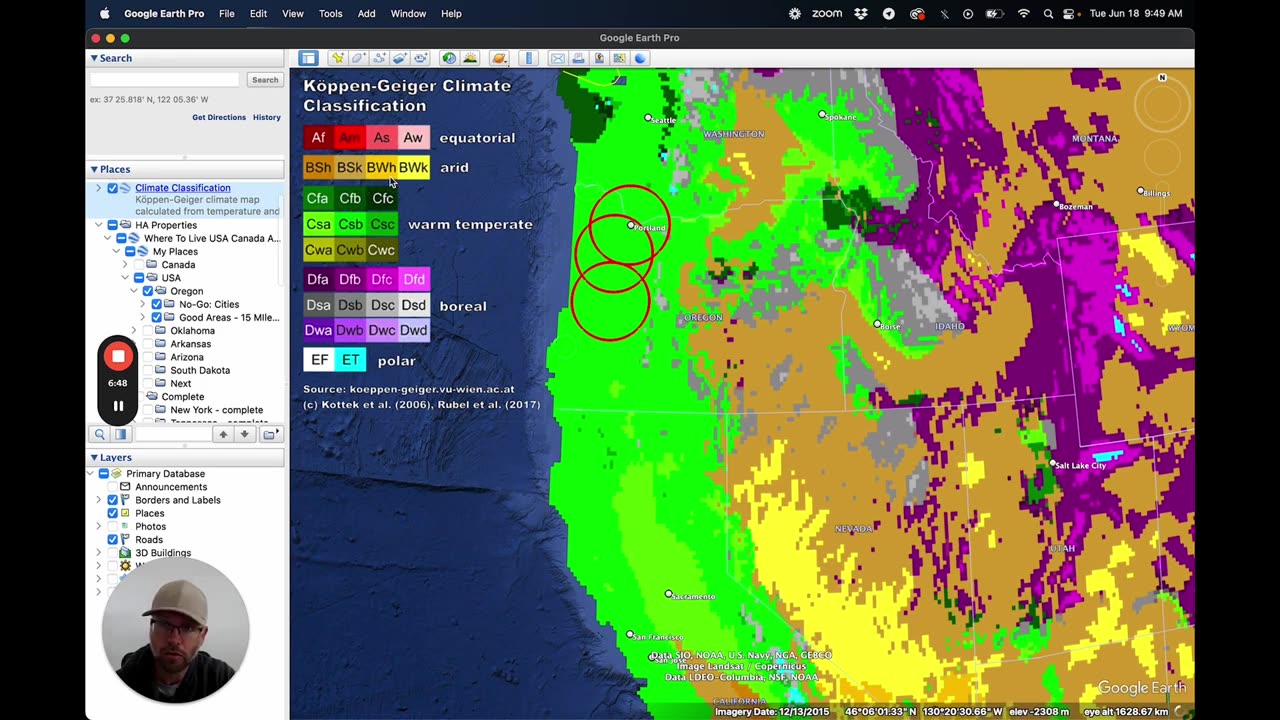Viewport: 1280px width, 720px height.
Task: Expand the Canada folder
Action: point(125,265)
